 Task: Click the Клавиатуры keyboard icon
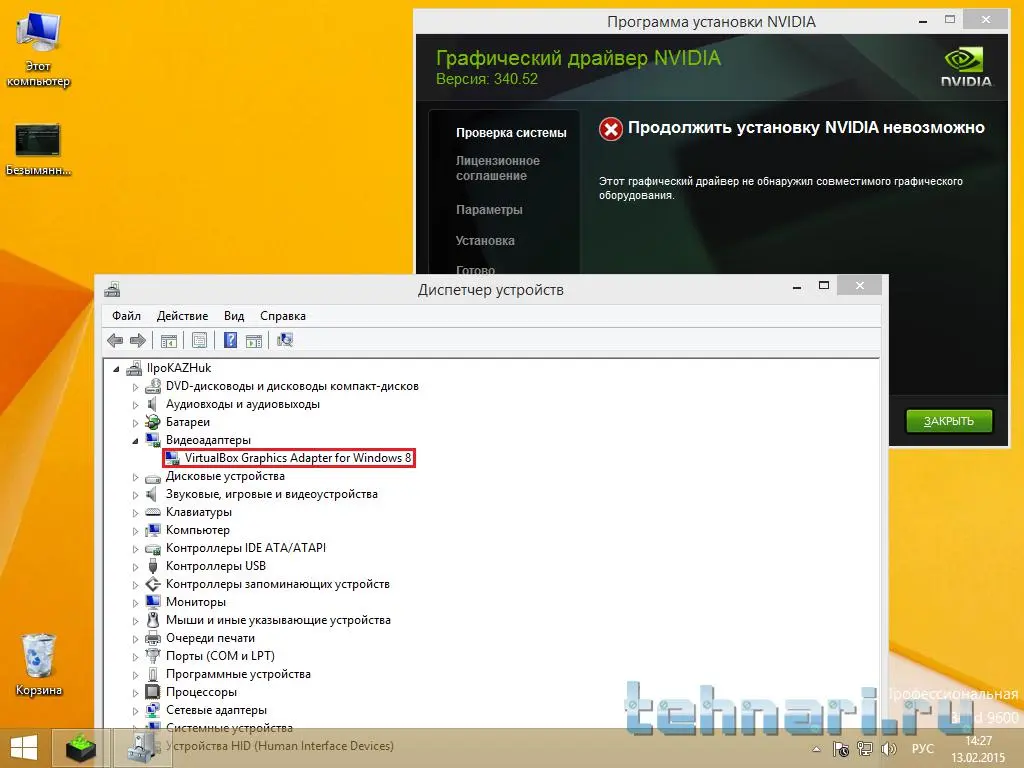[x=153, y=512]
